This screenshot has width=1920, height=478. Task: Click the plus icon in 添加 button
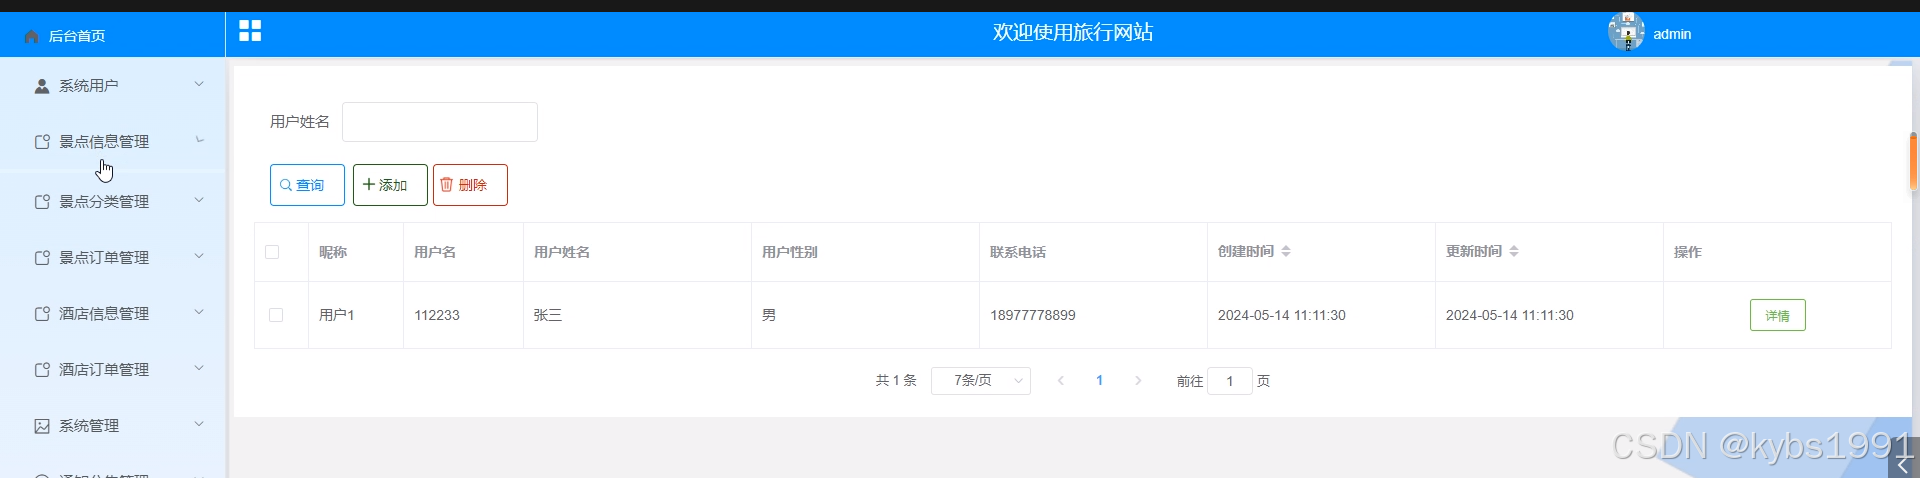pyautogui.click(x=369, y=185)
